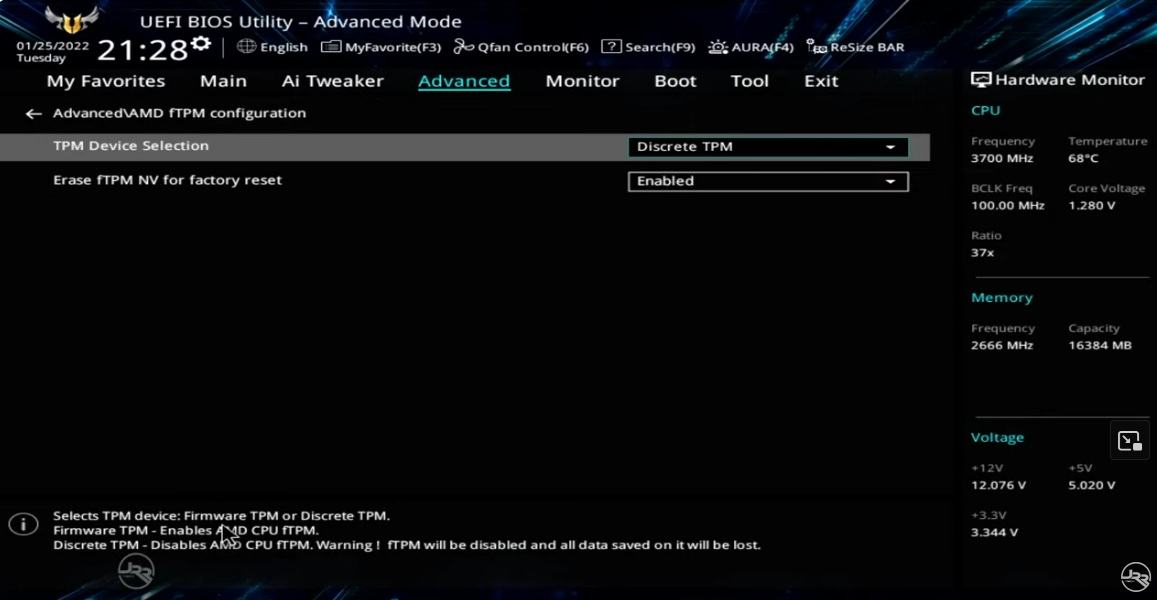The width and height of the screenshot is (1157, 600).
Task: Go back using the left arrow
Action: pyautogui.click(x=33, y=114)
